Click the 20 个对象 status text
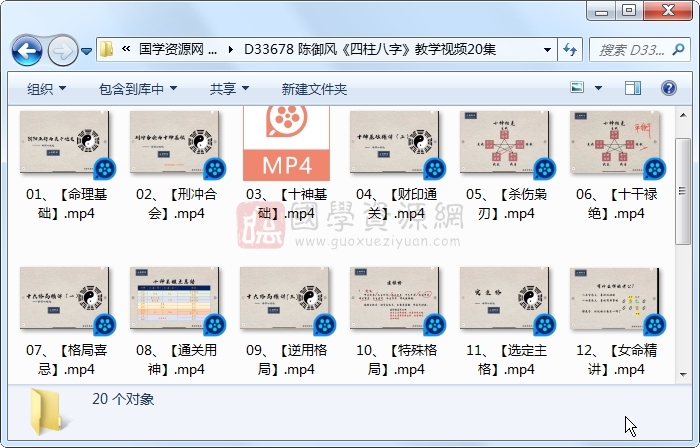 [123, 398]
